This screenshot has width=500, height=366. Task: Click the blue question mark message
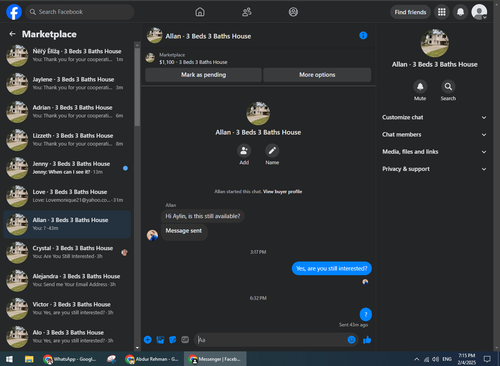click(366, 314)
